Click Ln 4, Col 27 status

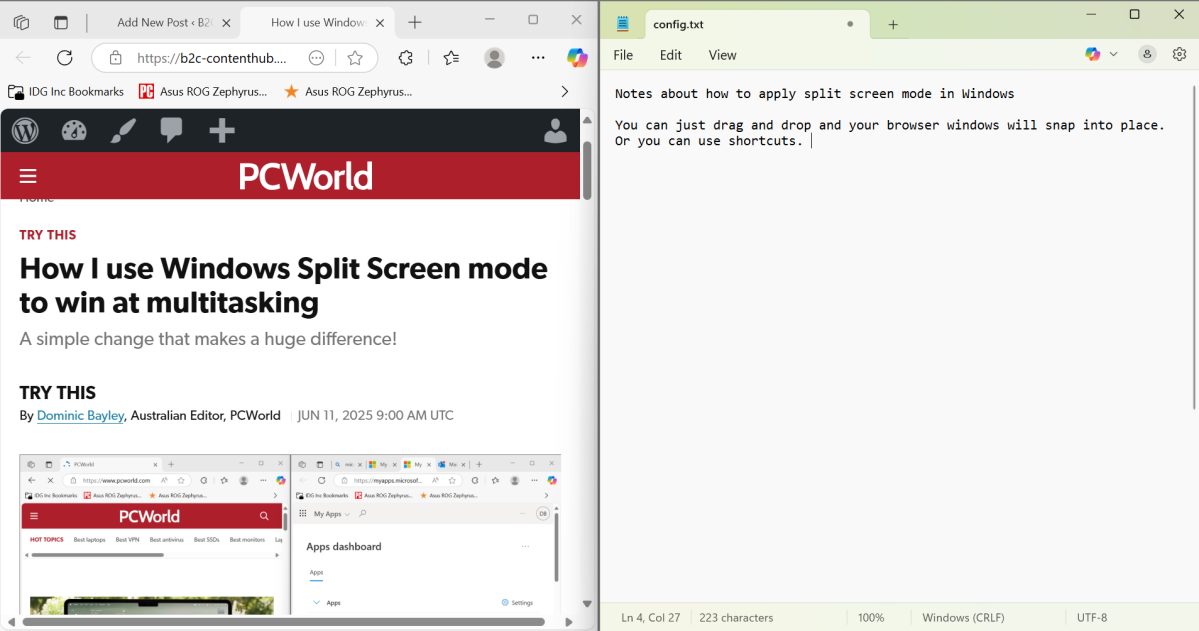coord(651,617)
